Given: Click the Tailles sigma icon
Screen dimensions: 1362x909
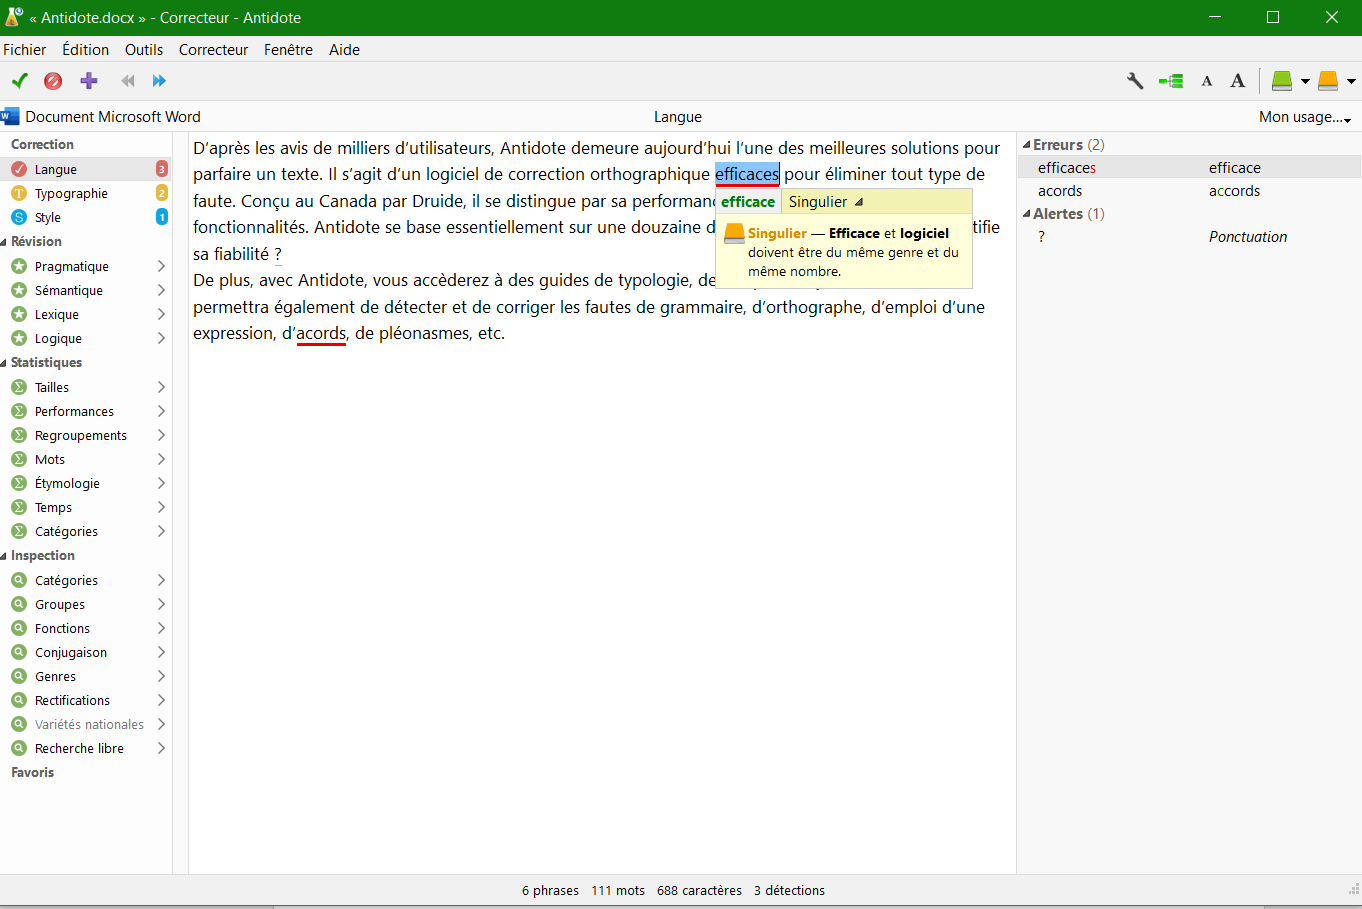Looking at the screenshot, I should click(19, 388).
